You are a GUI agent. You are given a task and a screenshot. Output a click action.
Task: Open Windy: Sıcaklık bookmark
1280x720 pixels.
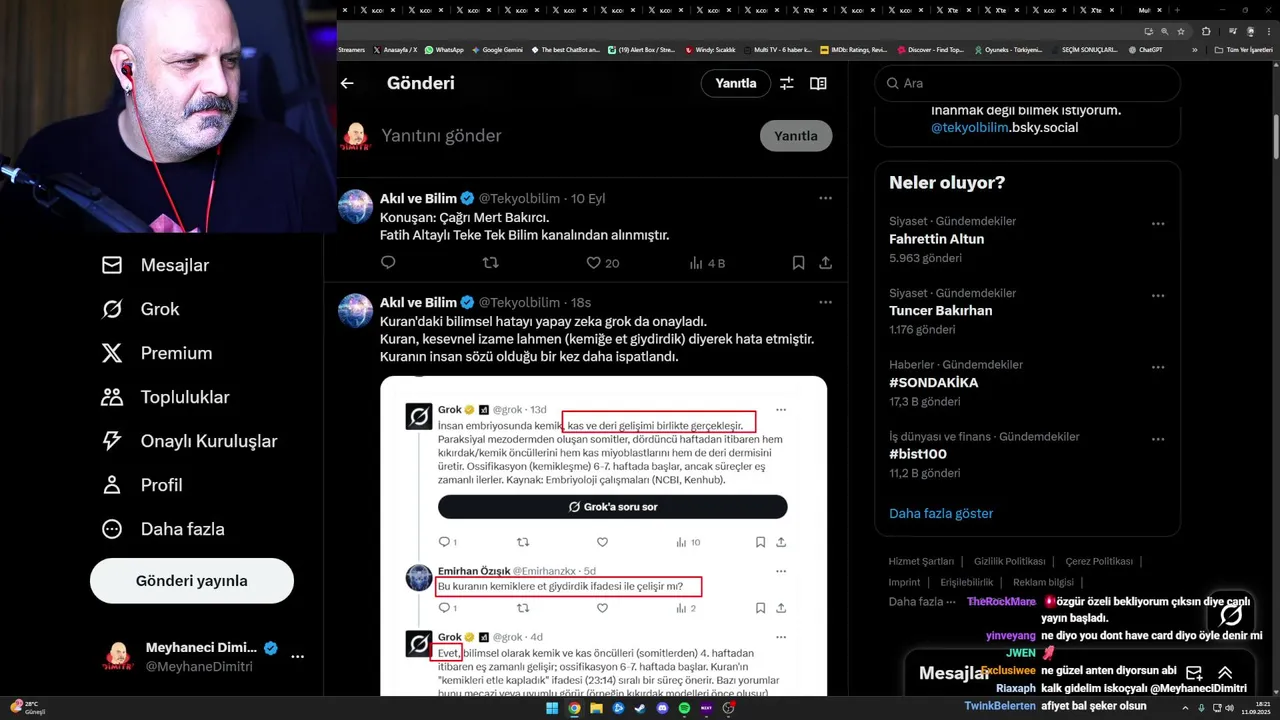pyautogui.click(x=710, y=49)
